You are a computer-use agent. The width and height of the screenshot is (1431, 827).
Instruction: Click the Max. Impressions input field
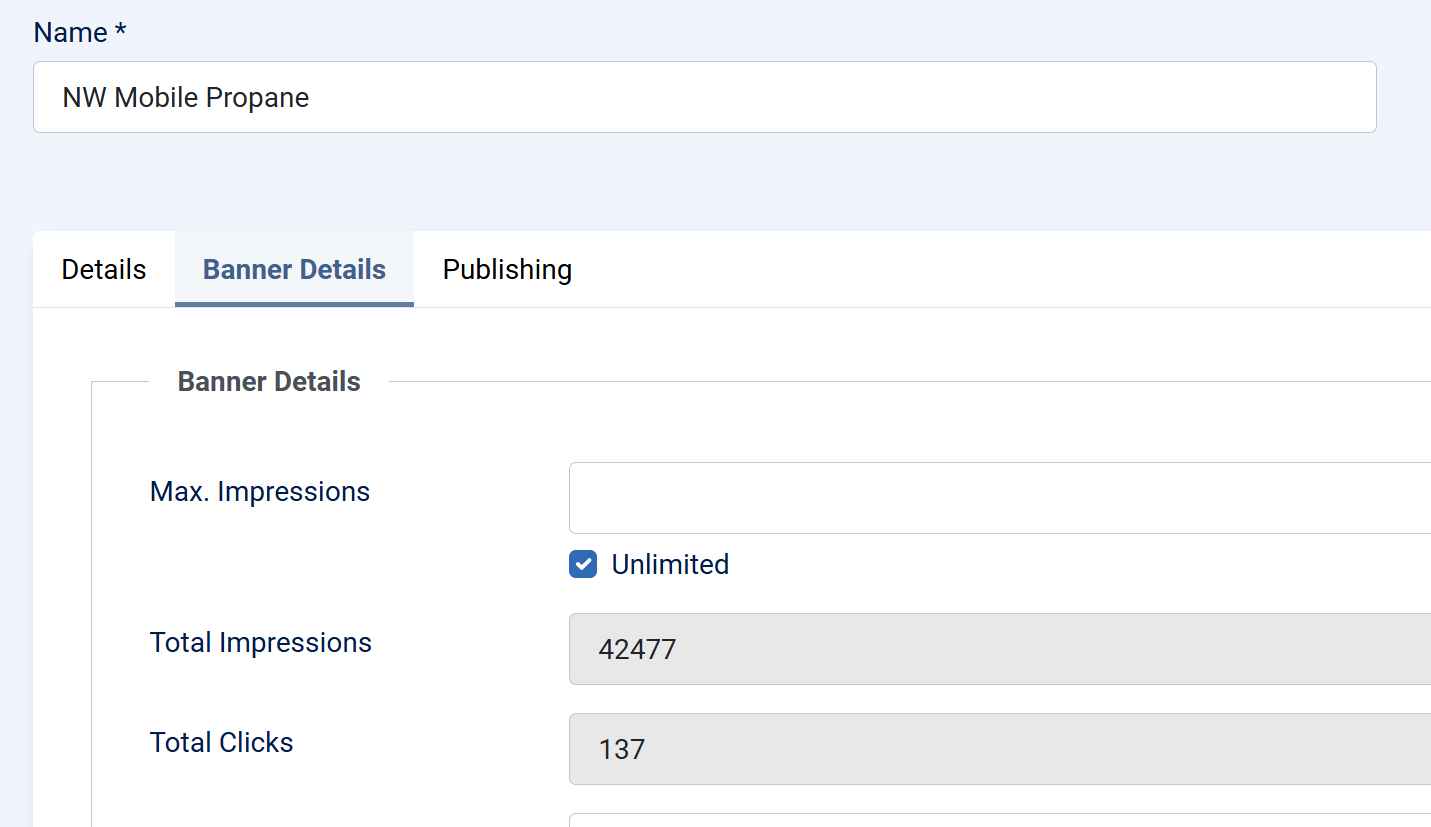[1000, 498]
